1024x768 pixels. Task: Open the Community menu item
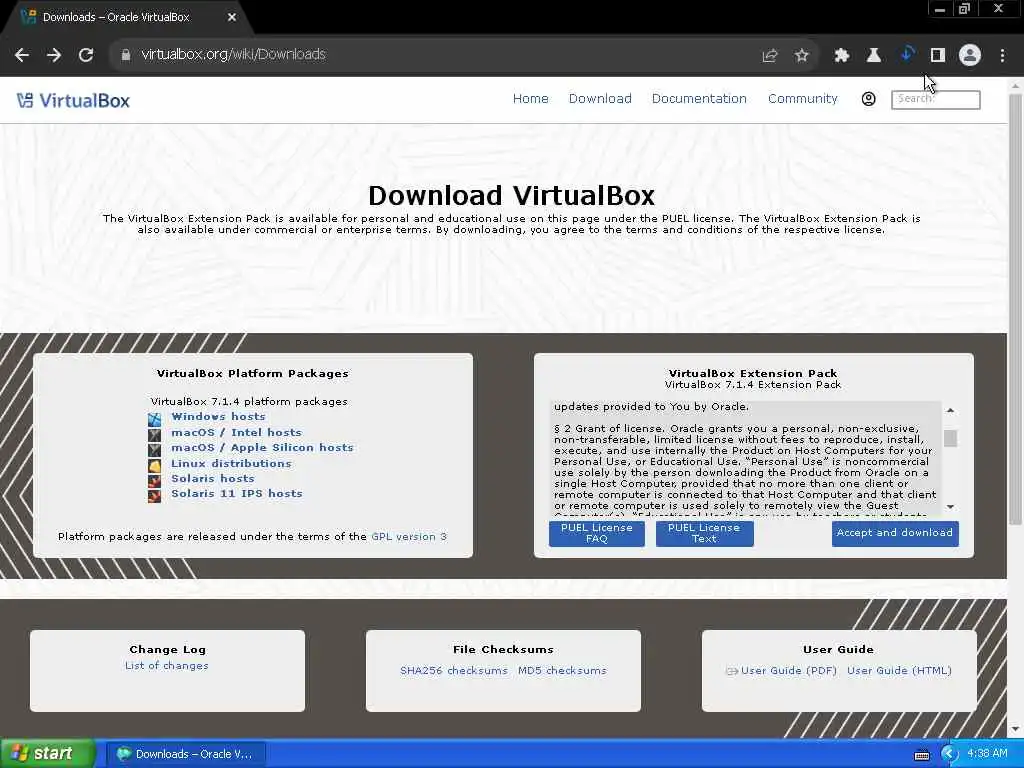pos(803,99)
